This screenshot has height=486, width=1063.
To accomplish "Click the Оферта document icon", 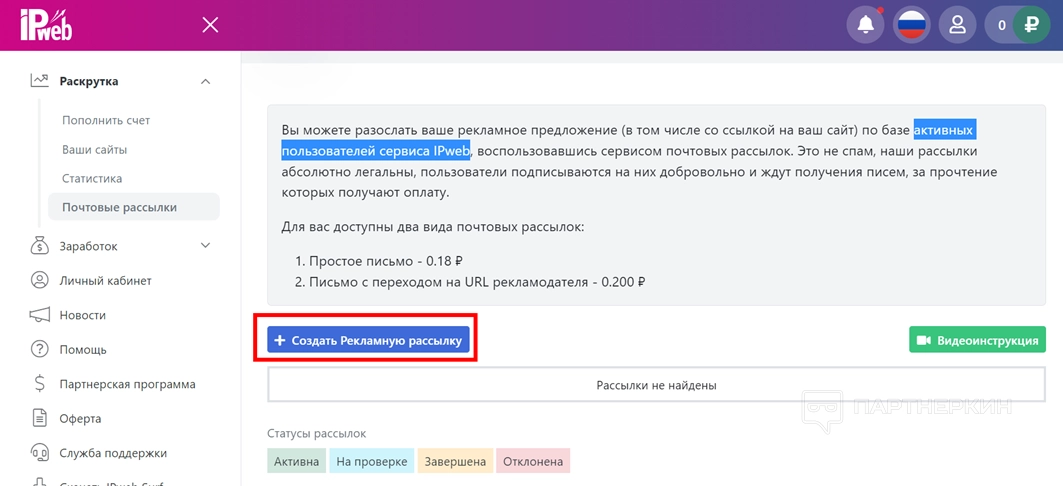I will pyautogui.click(x=40, y=418).
